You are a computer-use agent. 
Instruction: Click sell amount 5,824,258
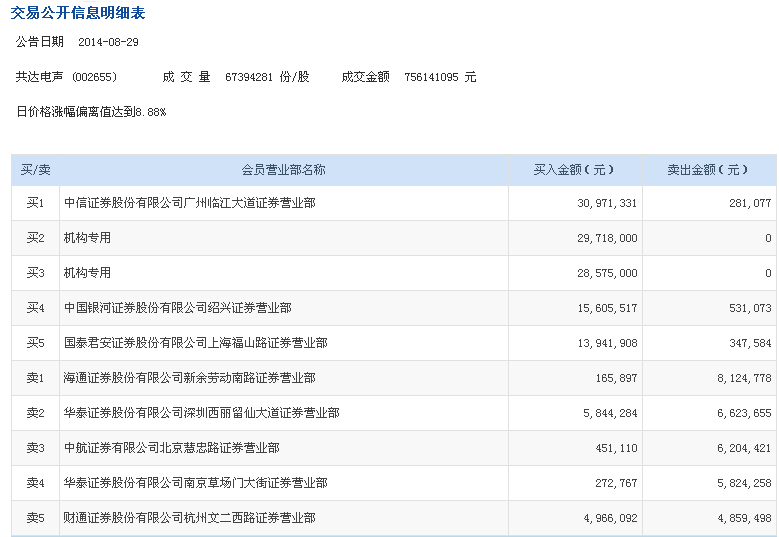744,483
